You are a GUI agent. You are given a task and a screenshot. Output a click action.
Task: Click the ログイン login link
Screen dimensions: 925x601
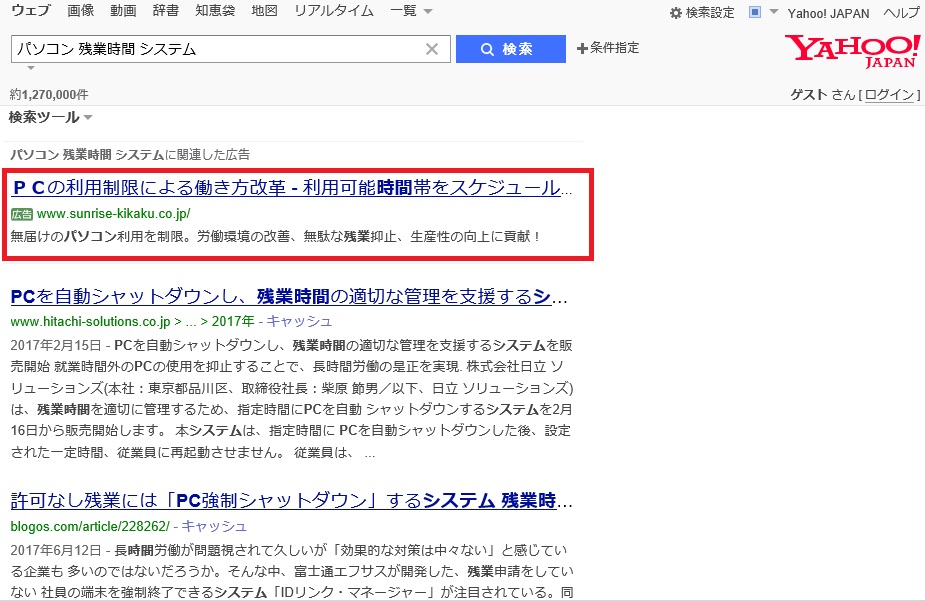pyautogui.click(x=889, y=95)
